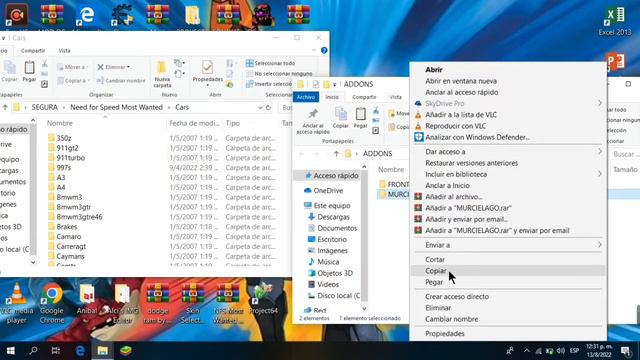Image resolution: width=640 pixels, height=360 pixels.
Task: Click Abrir at top of context menu
Action: point(433,70)
